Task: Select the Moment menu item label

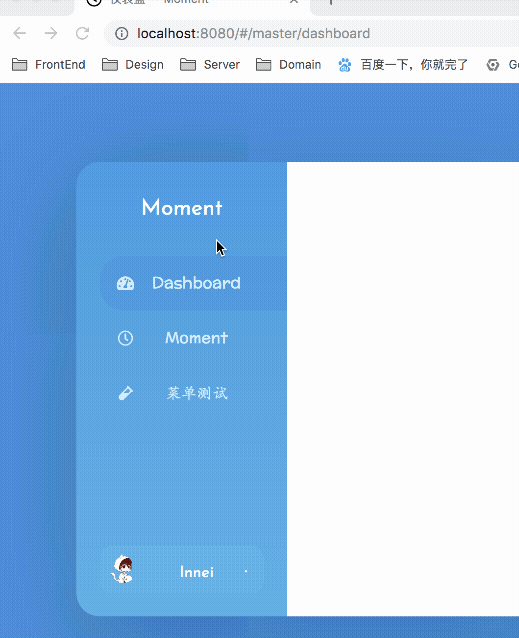Action: (196, 338)
